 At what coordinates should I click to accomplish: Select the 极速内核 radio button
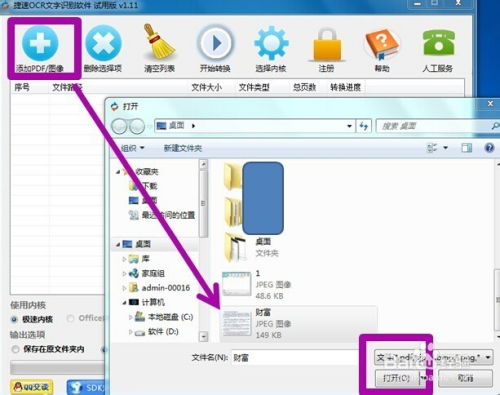[x=14, y=319]
